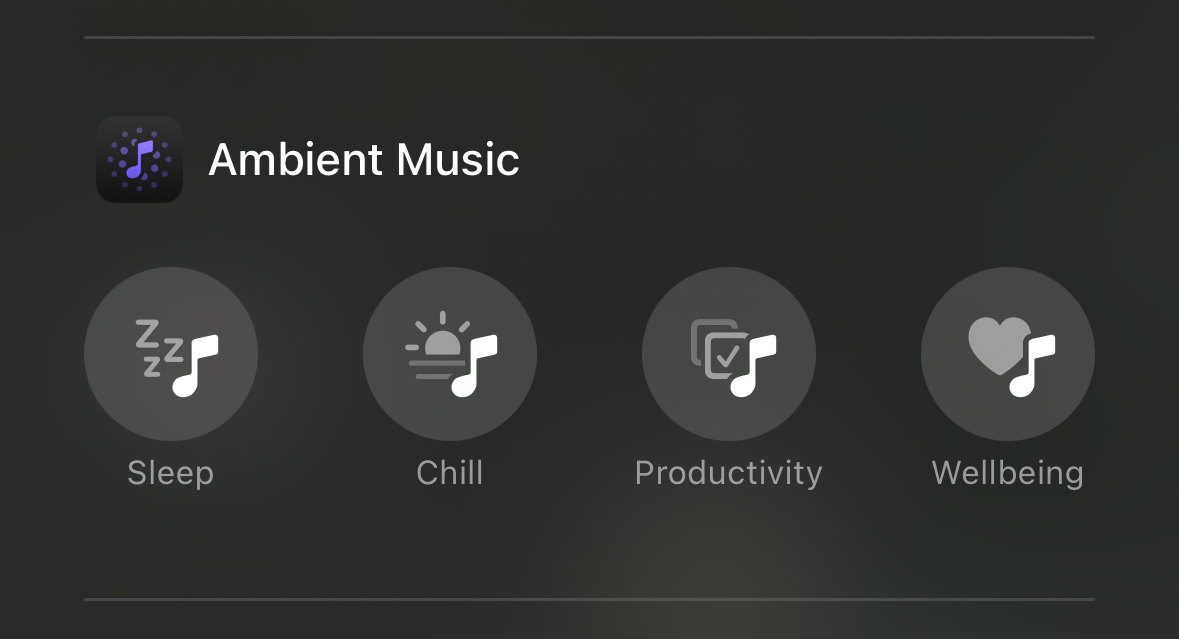Image resolution: width=1179 pixels, height=639 pixels.
Task: Open the Ambient Music app icon
Action: [x=139, y=159]
